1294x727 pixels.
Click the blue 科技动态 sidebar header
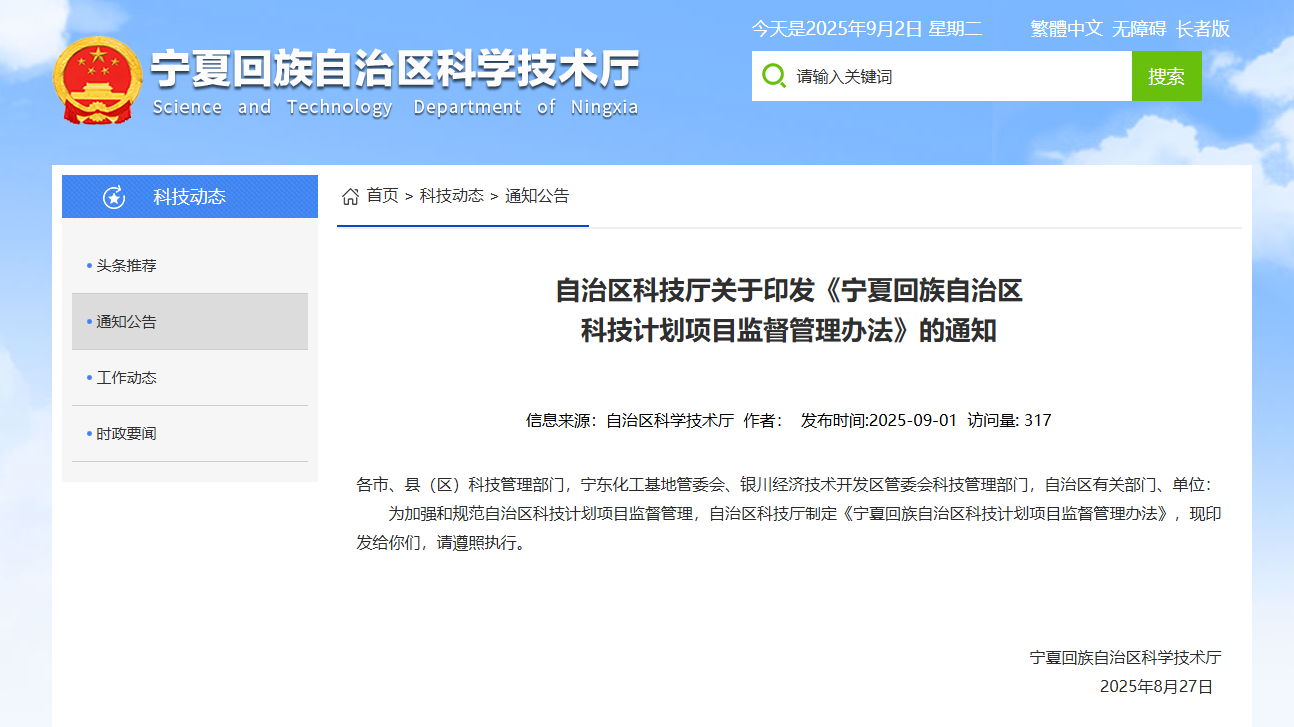(189, 197)
